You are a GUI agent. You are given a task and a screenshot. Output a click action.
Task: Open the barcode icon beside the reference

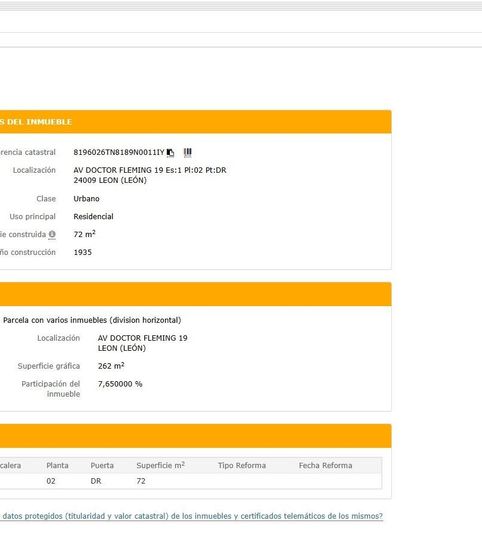pos(187,152)
